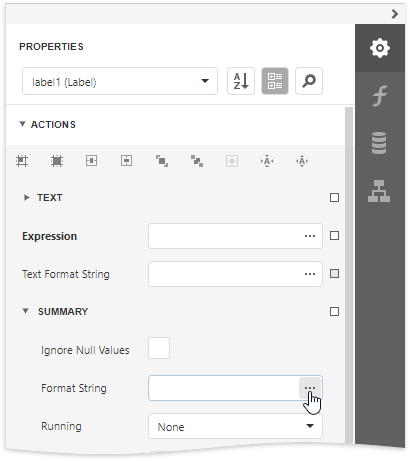Screen dimensions: 410x461
Task: Click the Running label text
Action: 61,426
